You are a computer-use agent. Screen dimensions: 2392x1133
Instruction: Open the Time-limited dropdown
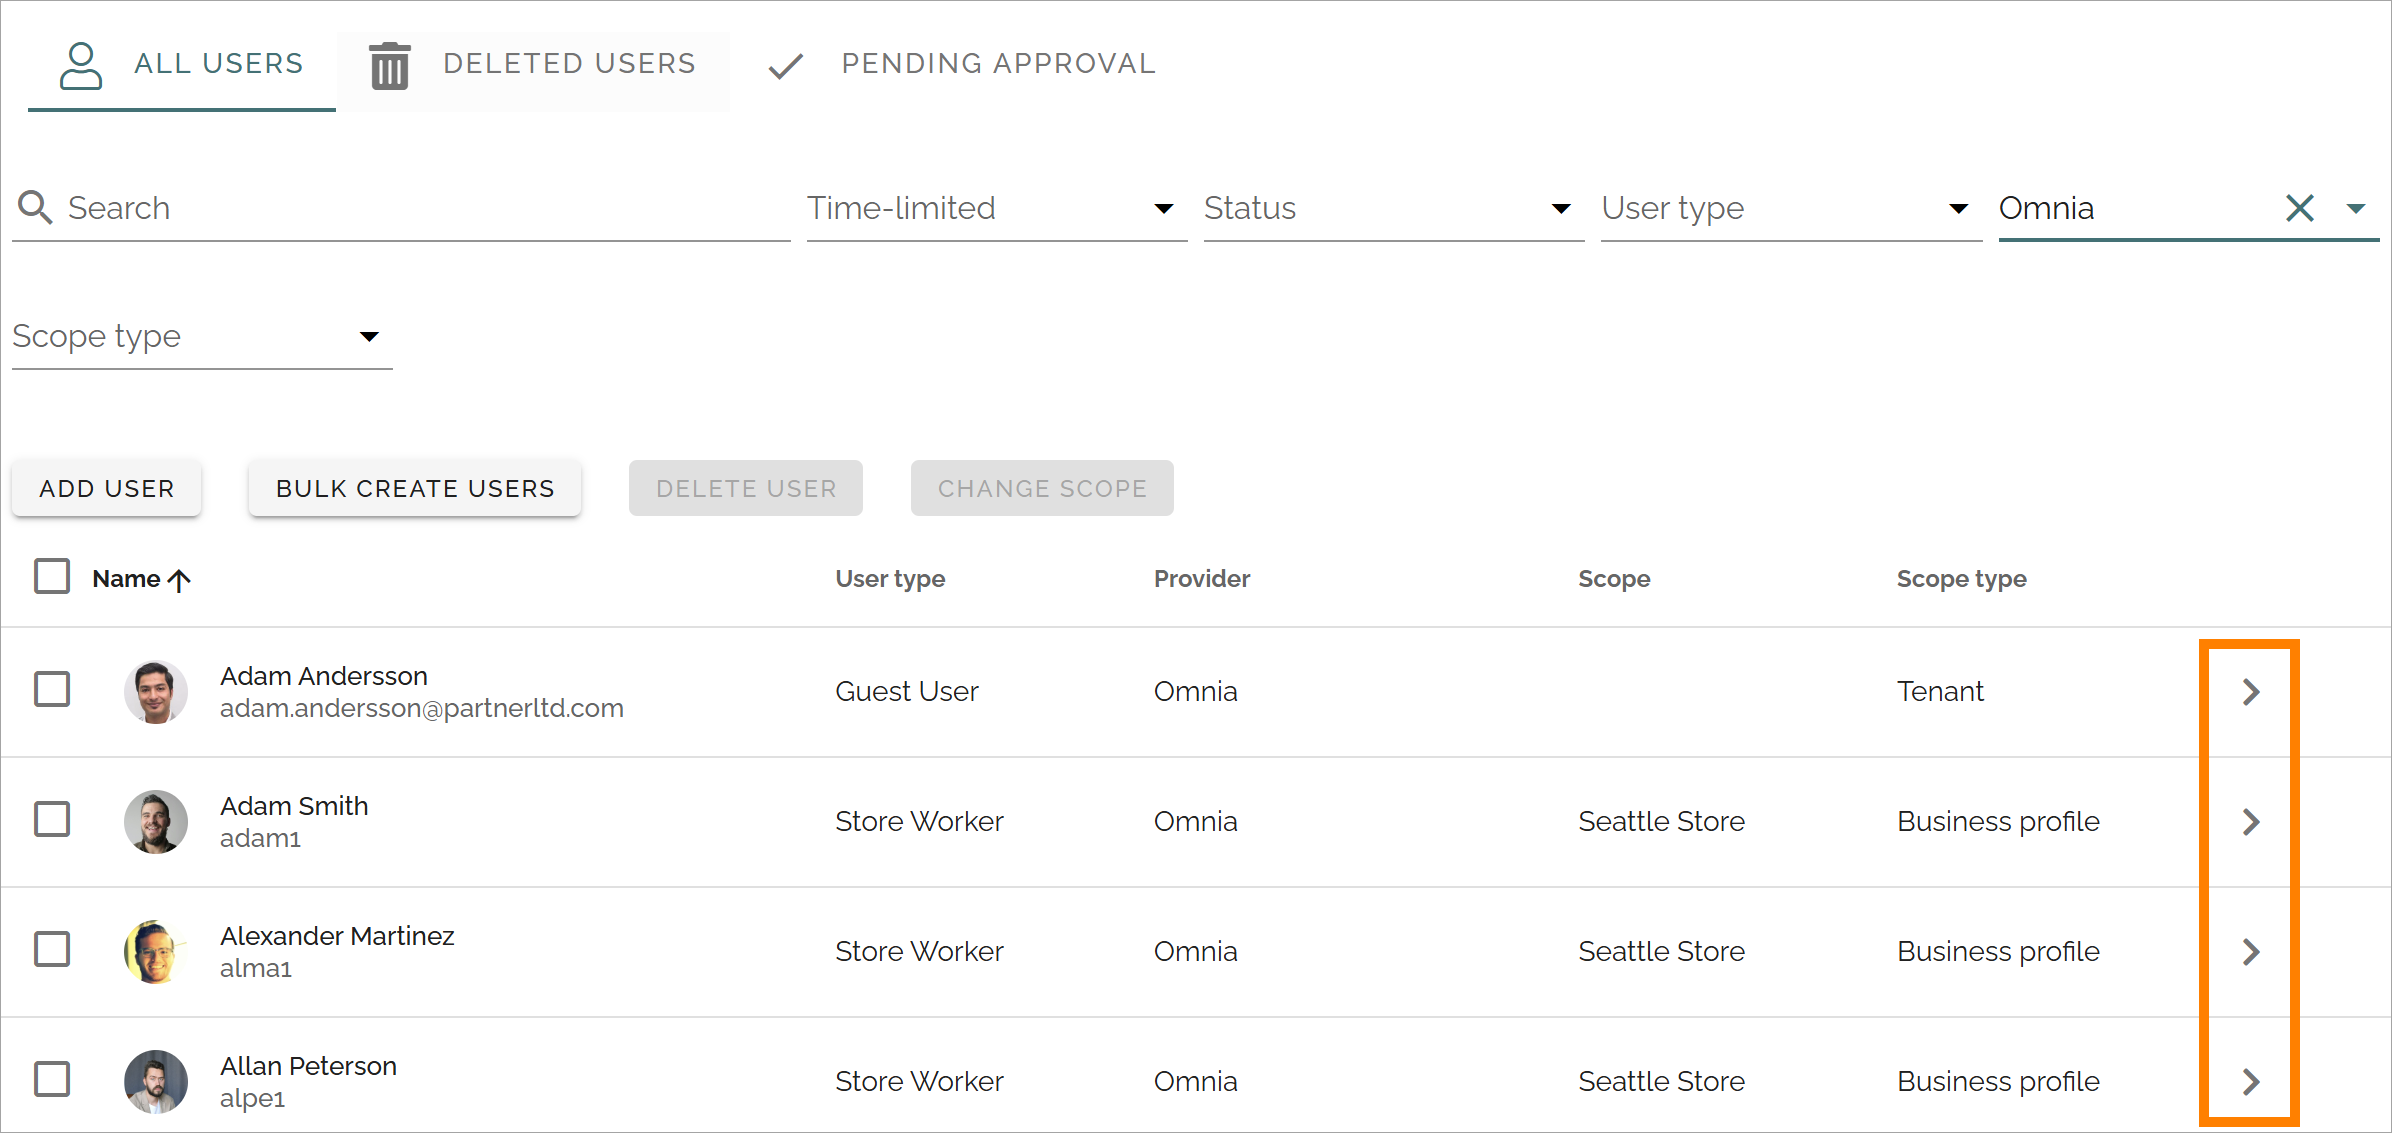996,208
